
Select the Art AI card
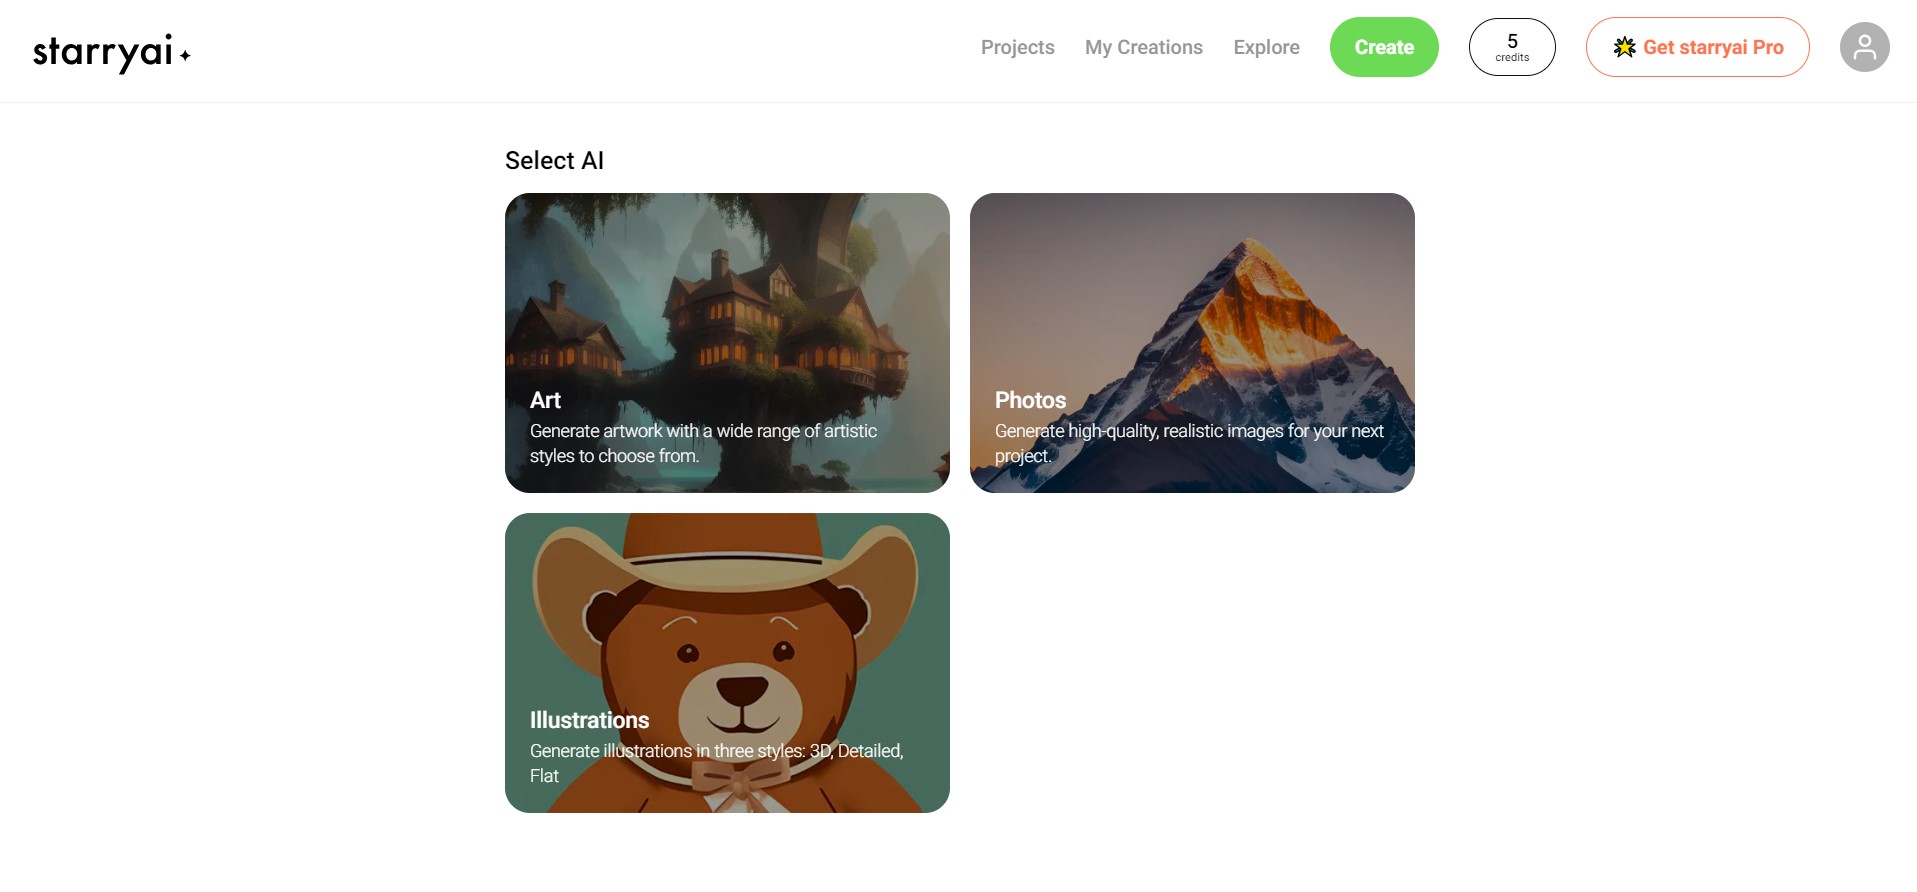click(727, 300)
